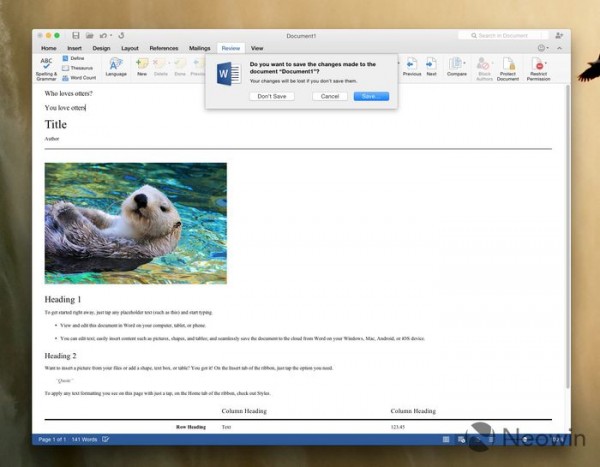Click Cancel in the save dialog
Viewport: 600px width, 467px height.
pyautogui.click(x=330, y=96)
